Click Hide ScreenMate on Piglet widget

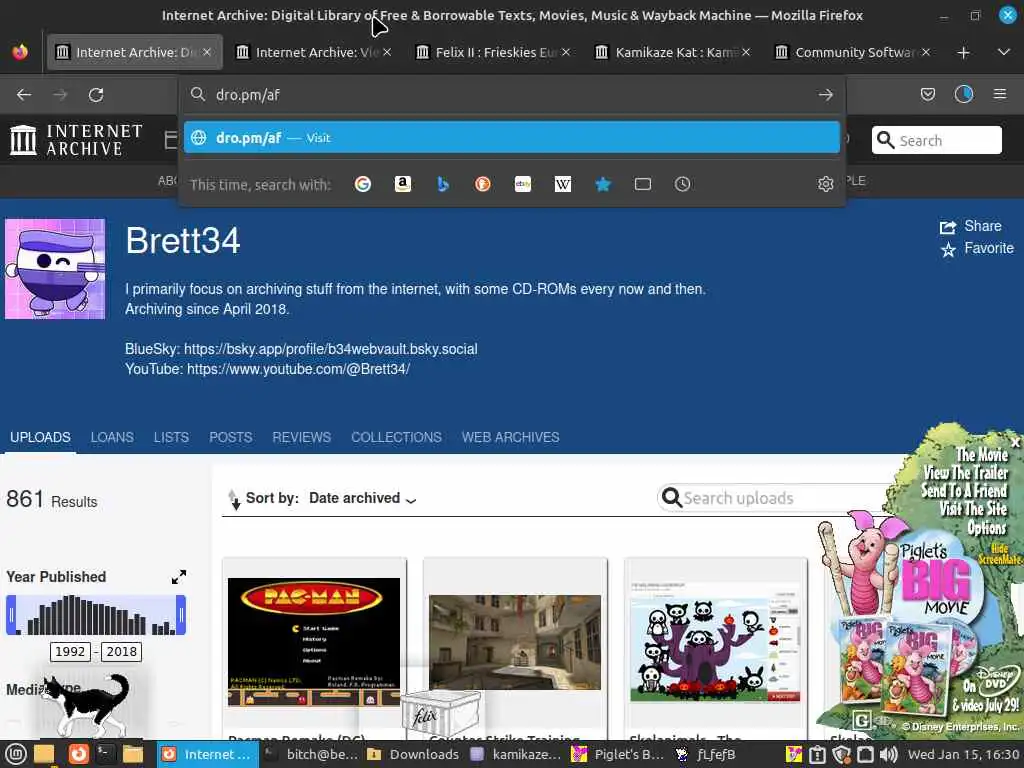(1000, 554)
